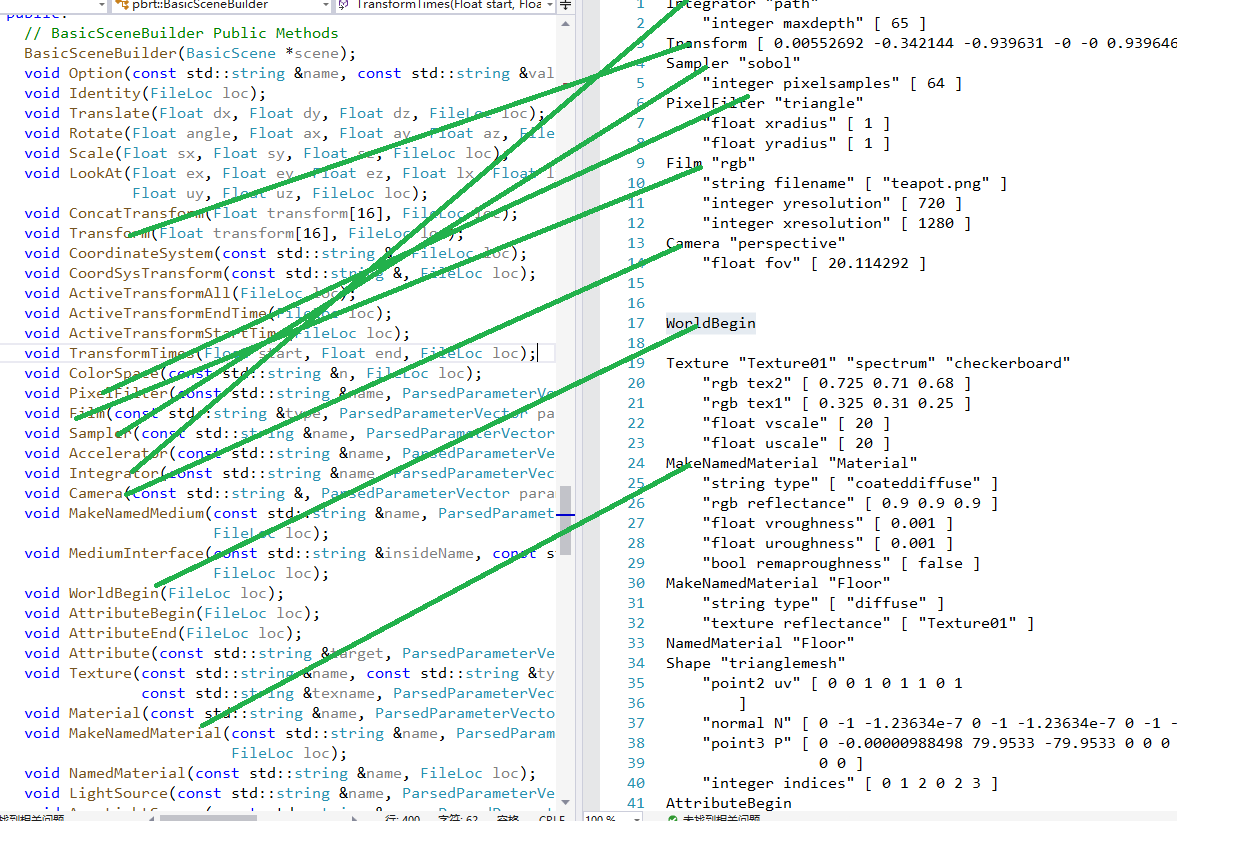Click the CRLF line-ending indicator
The width and height of the screenshot is (1244, 852).
point(551,819)
